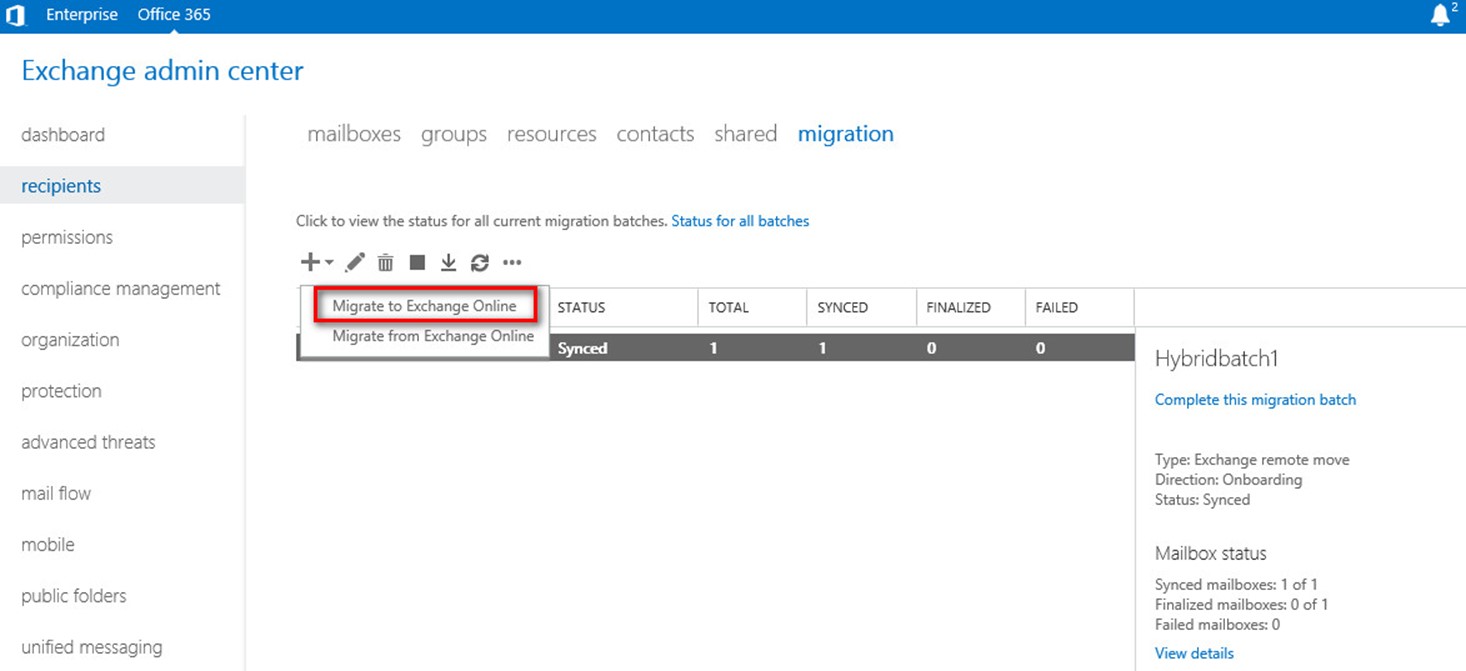Click Finalized mailboxes: 0 of 1
This screenshot has height=671, width=1466.
1241,604
